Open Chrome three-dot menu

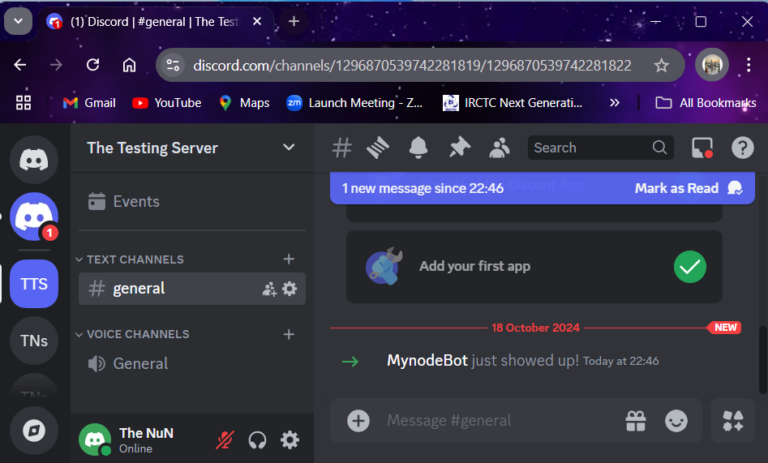click(x=748, y=65)
